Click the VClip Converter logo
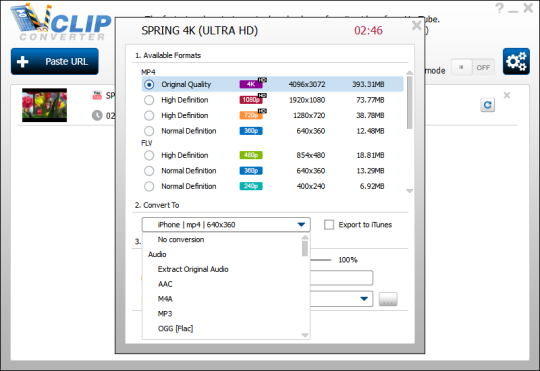 pos(61,23)
